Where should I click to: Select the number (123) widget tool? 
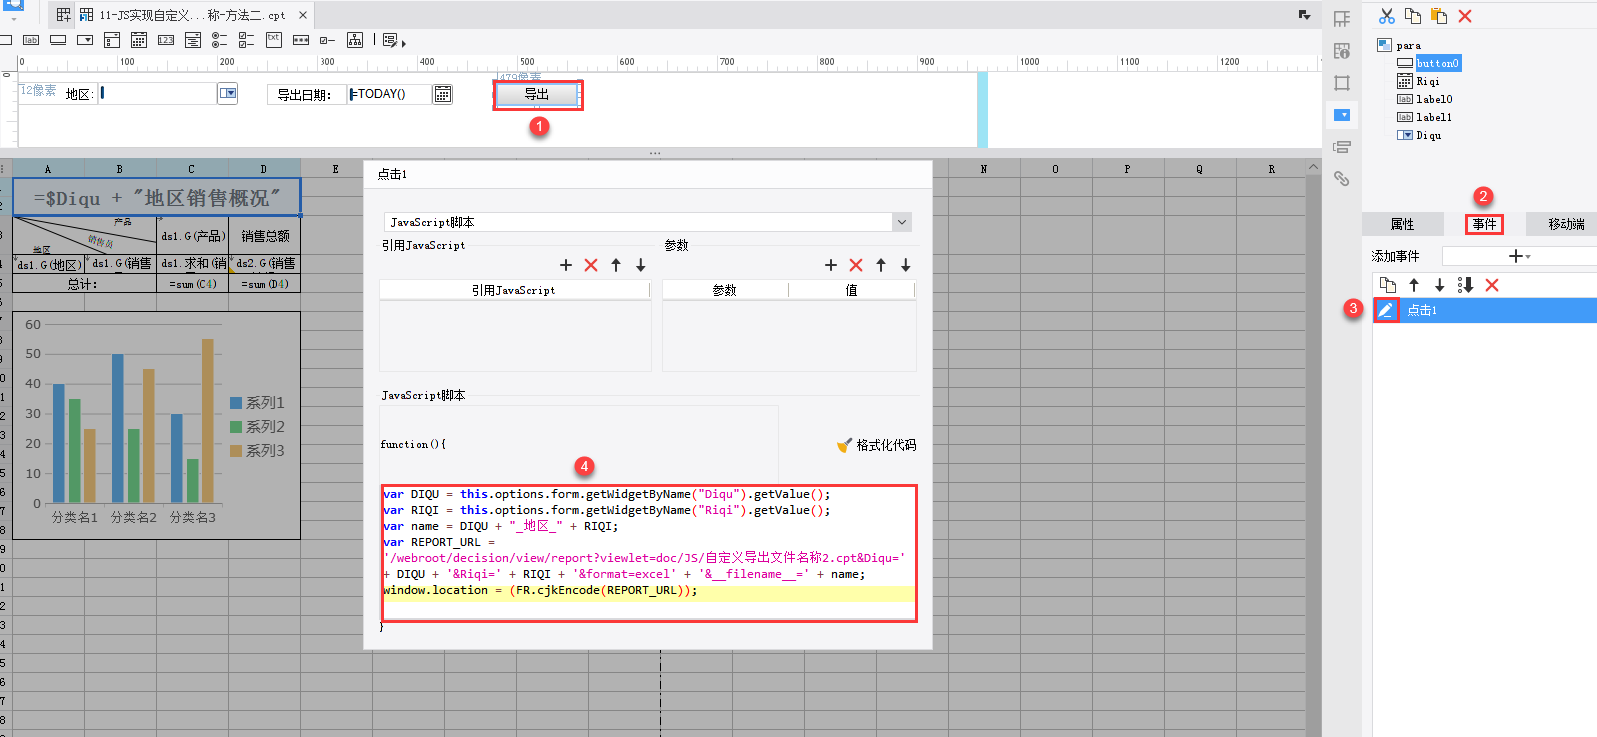pos(166,40)
